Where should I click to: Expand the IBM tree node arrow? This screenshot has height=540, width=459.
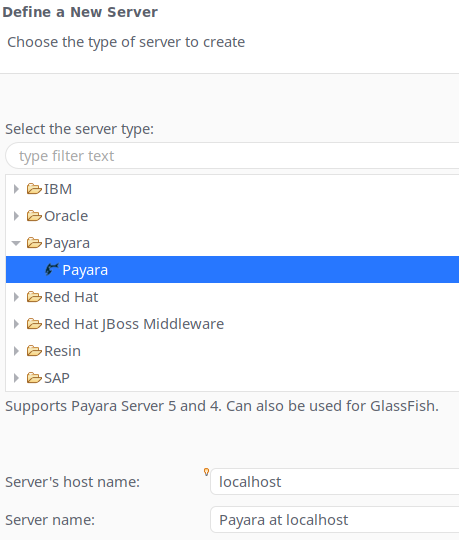pos(16,189)
